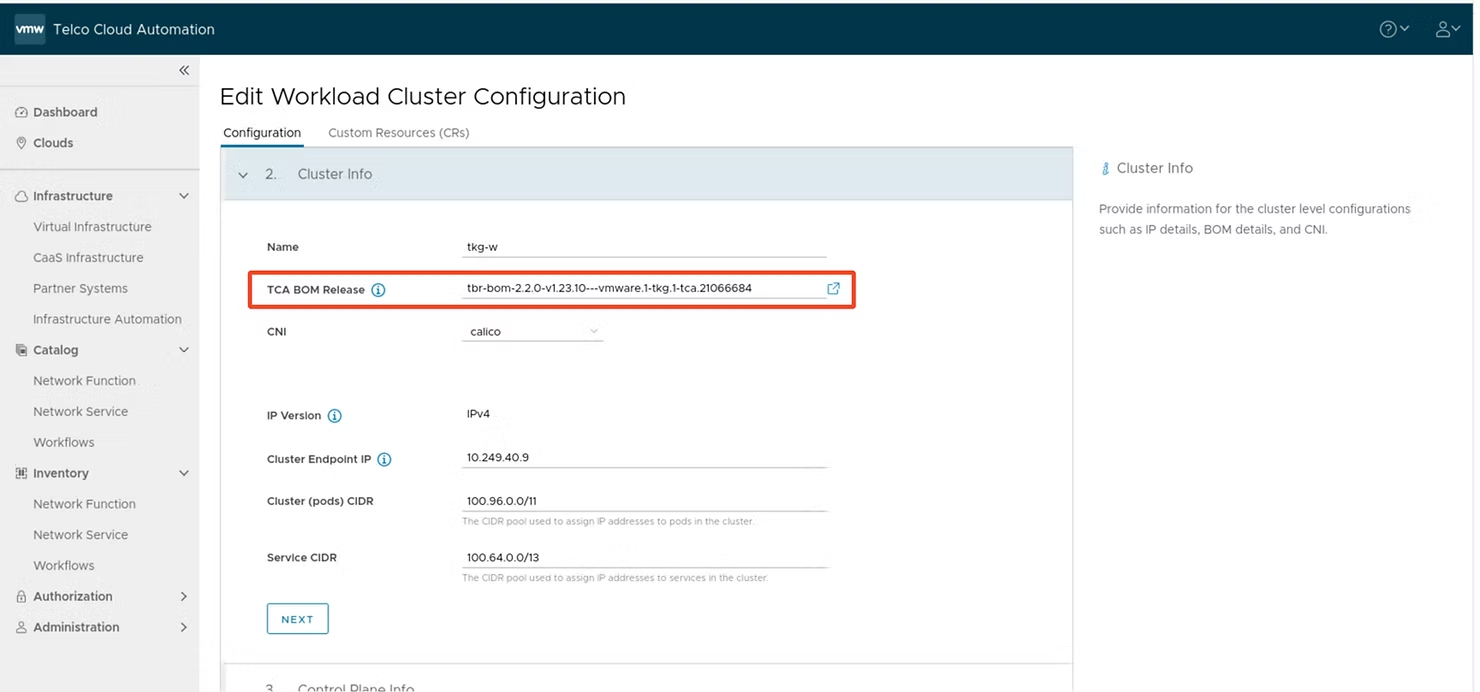The image size is (1480, 692).
Task: Open the BOM release external link icon
Action: point(833,288)
